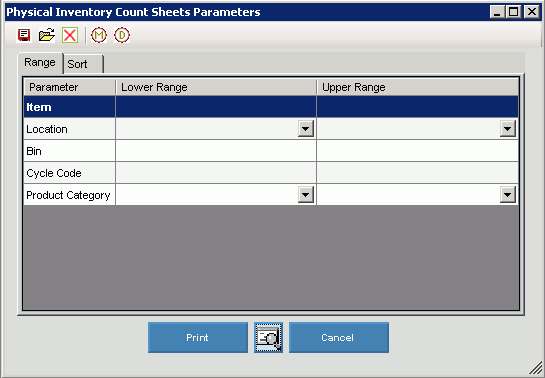
Task: Click the Print button
Action: [x=198, y=337]
